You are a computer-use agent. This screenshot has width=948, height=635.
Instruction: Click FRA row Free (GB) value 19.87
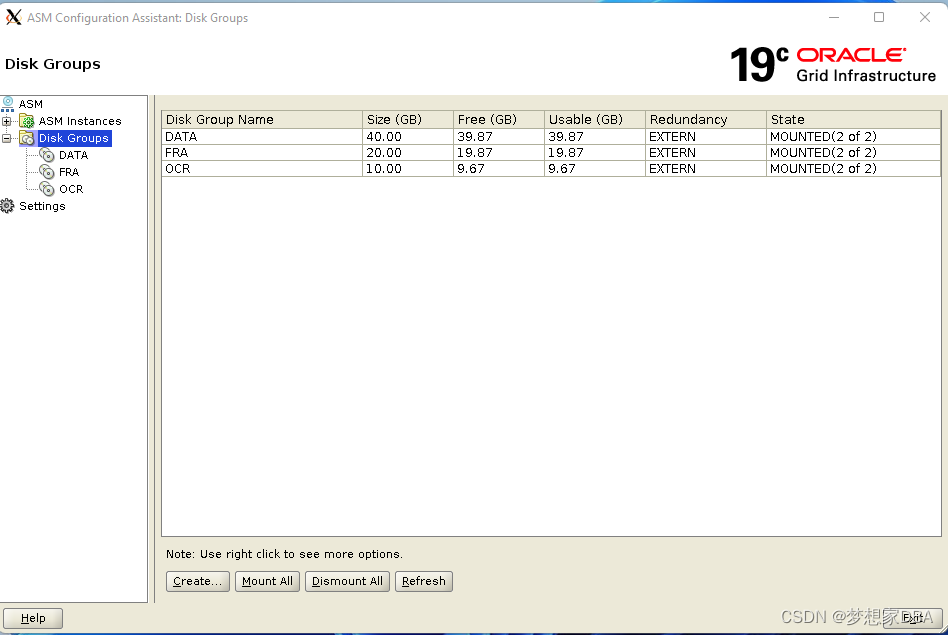(x=475, y=152)
